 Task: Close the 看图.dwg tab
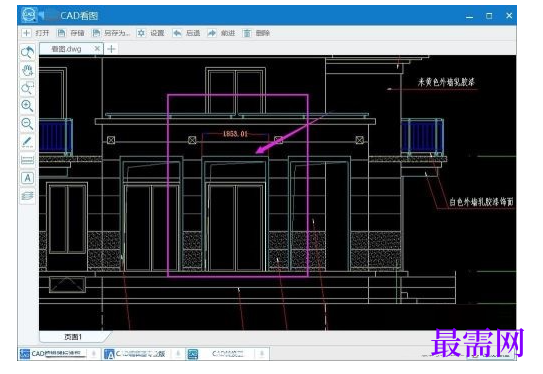point(97,48)
